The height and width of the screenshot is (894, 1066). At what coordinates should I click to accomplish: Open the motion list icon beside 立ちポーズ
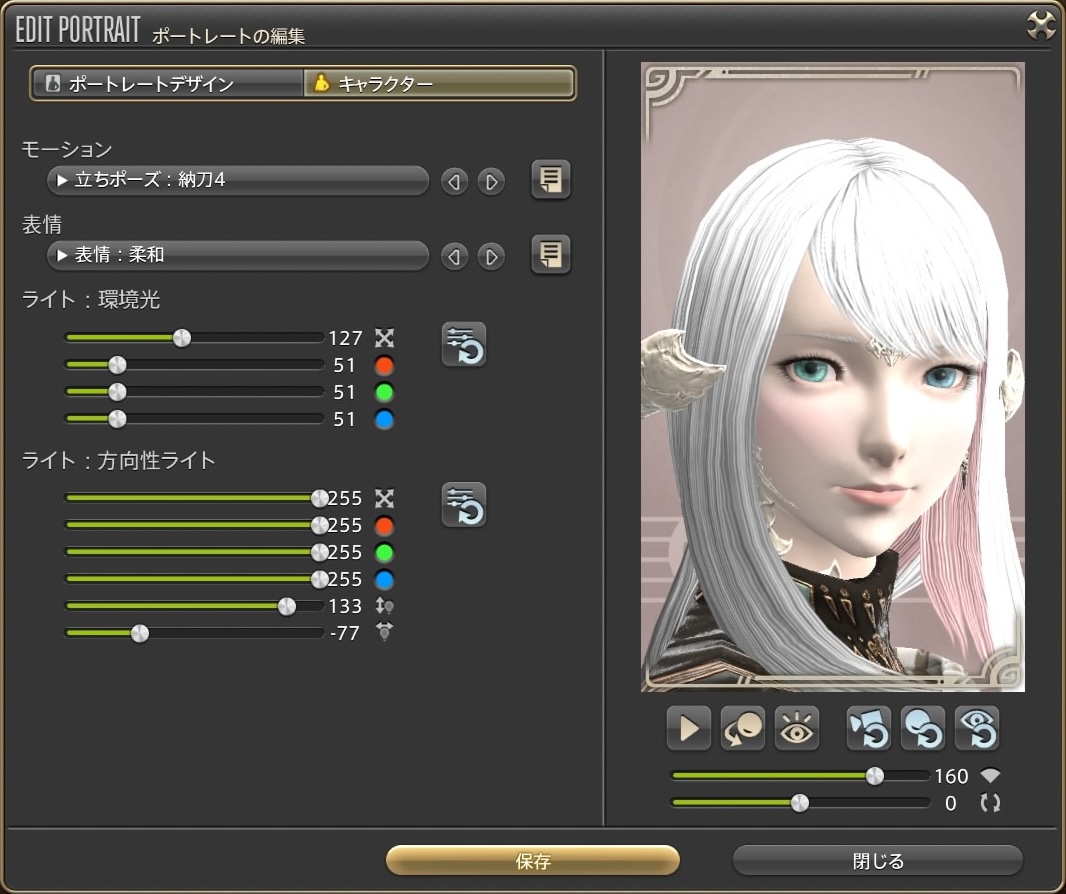[x=550, y=181]
